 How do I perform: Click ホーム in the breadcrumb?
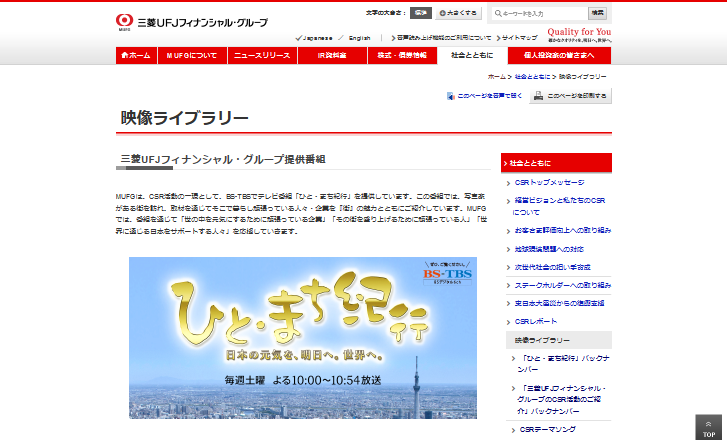(497, 77)
